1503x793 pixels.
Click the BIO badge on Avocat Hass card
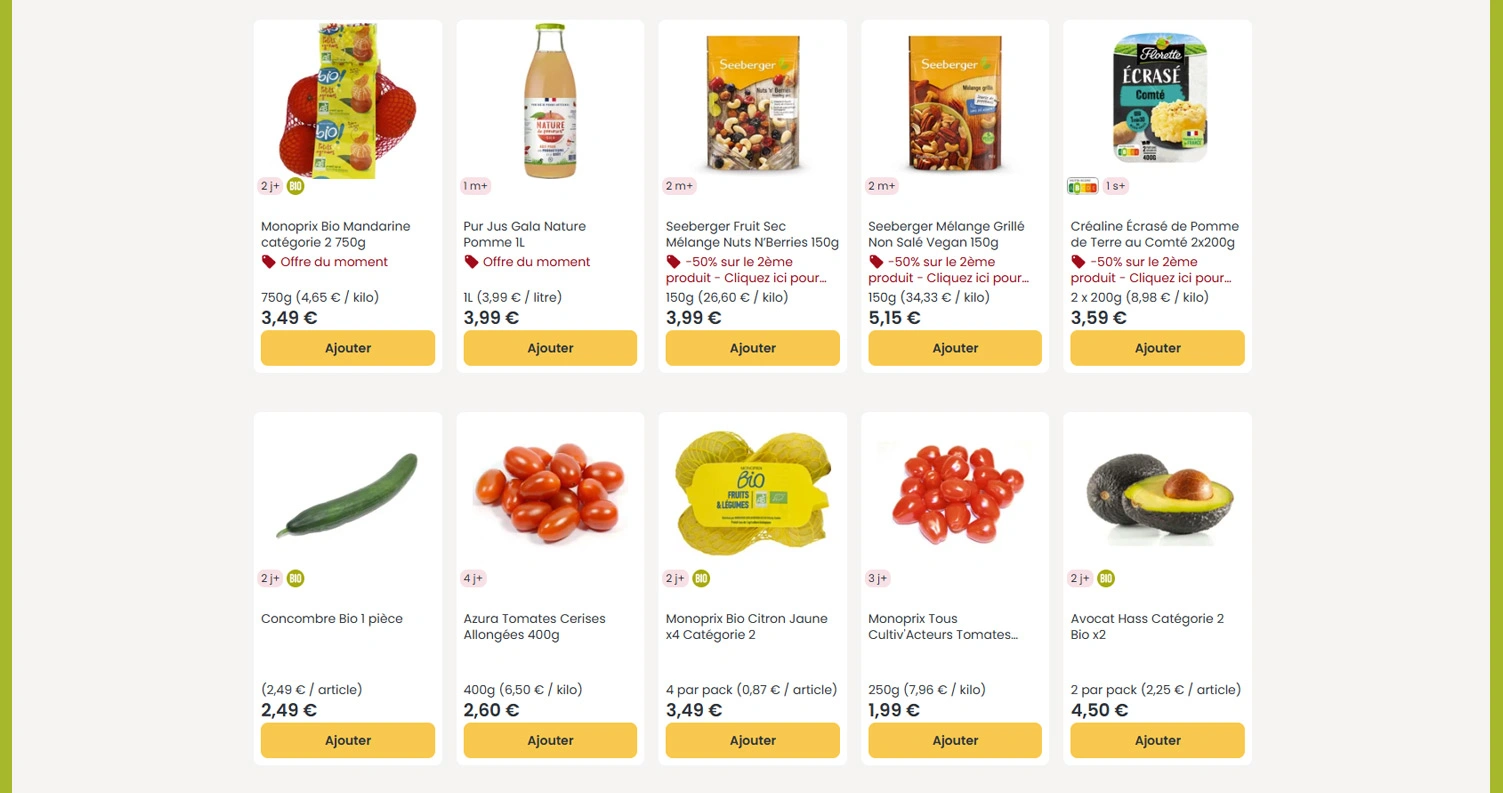(x=1105, y=578)
